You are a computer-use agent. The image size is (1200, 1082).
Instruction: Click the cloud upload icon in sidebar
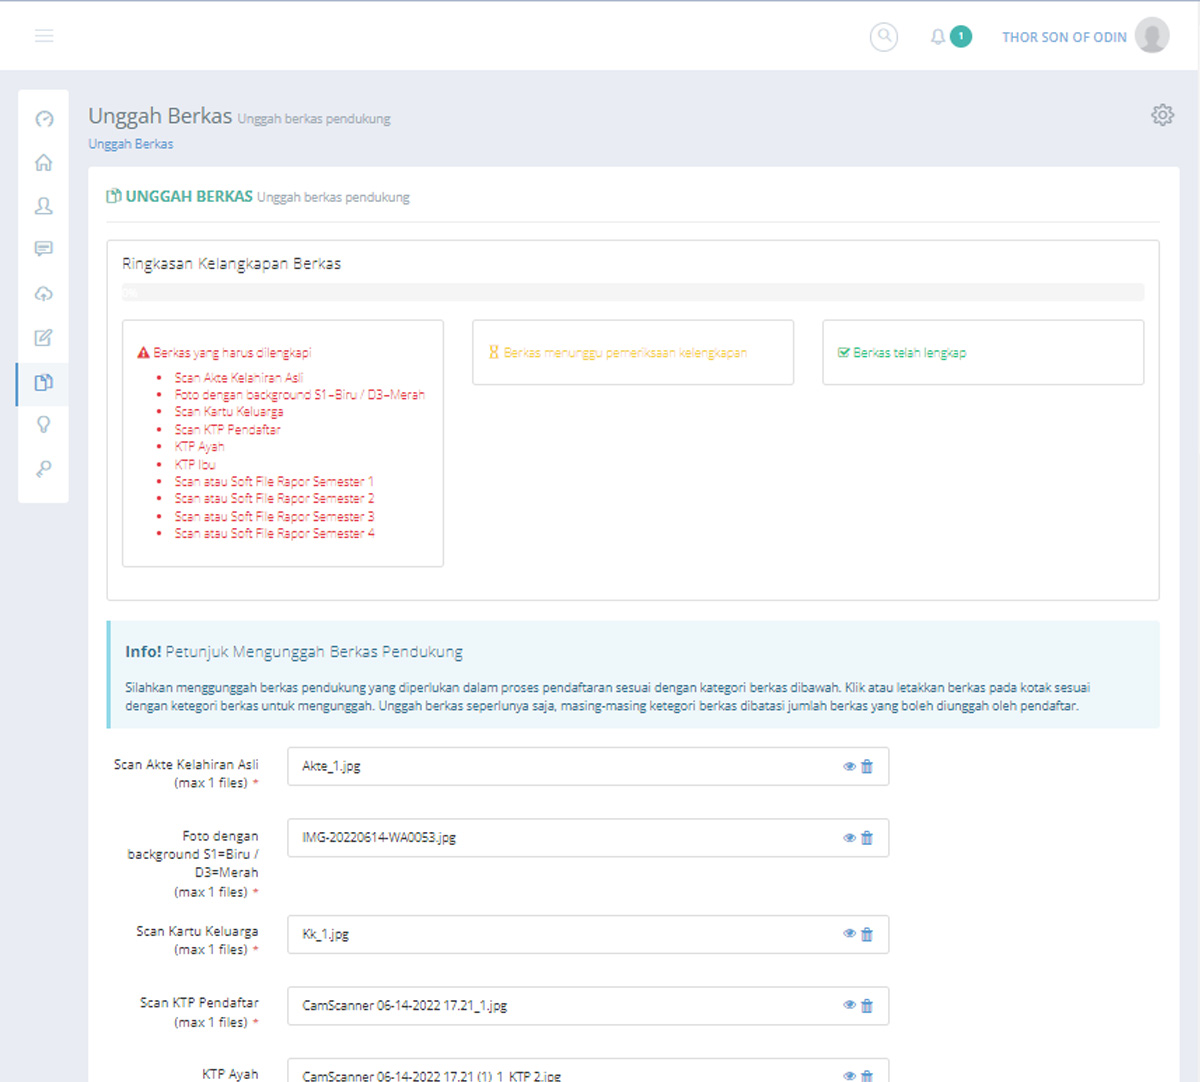tap(44, 294)
